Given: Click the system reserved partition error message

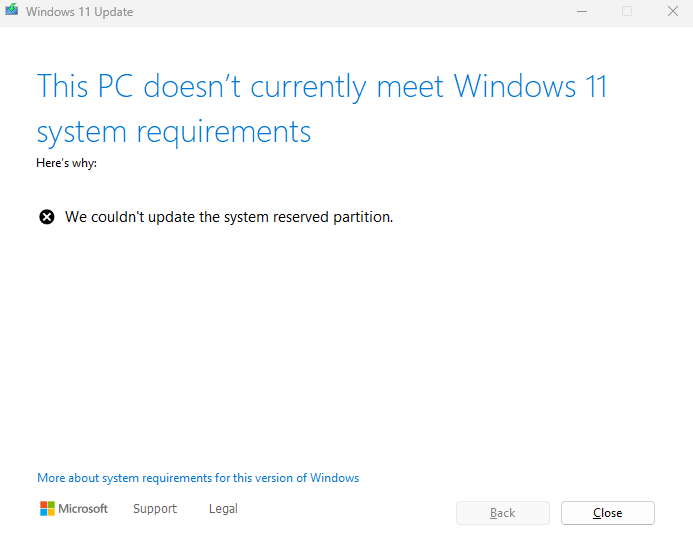Looking at the screenshot, I should point(229,217).
